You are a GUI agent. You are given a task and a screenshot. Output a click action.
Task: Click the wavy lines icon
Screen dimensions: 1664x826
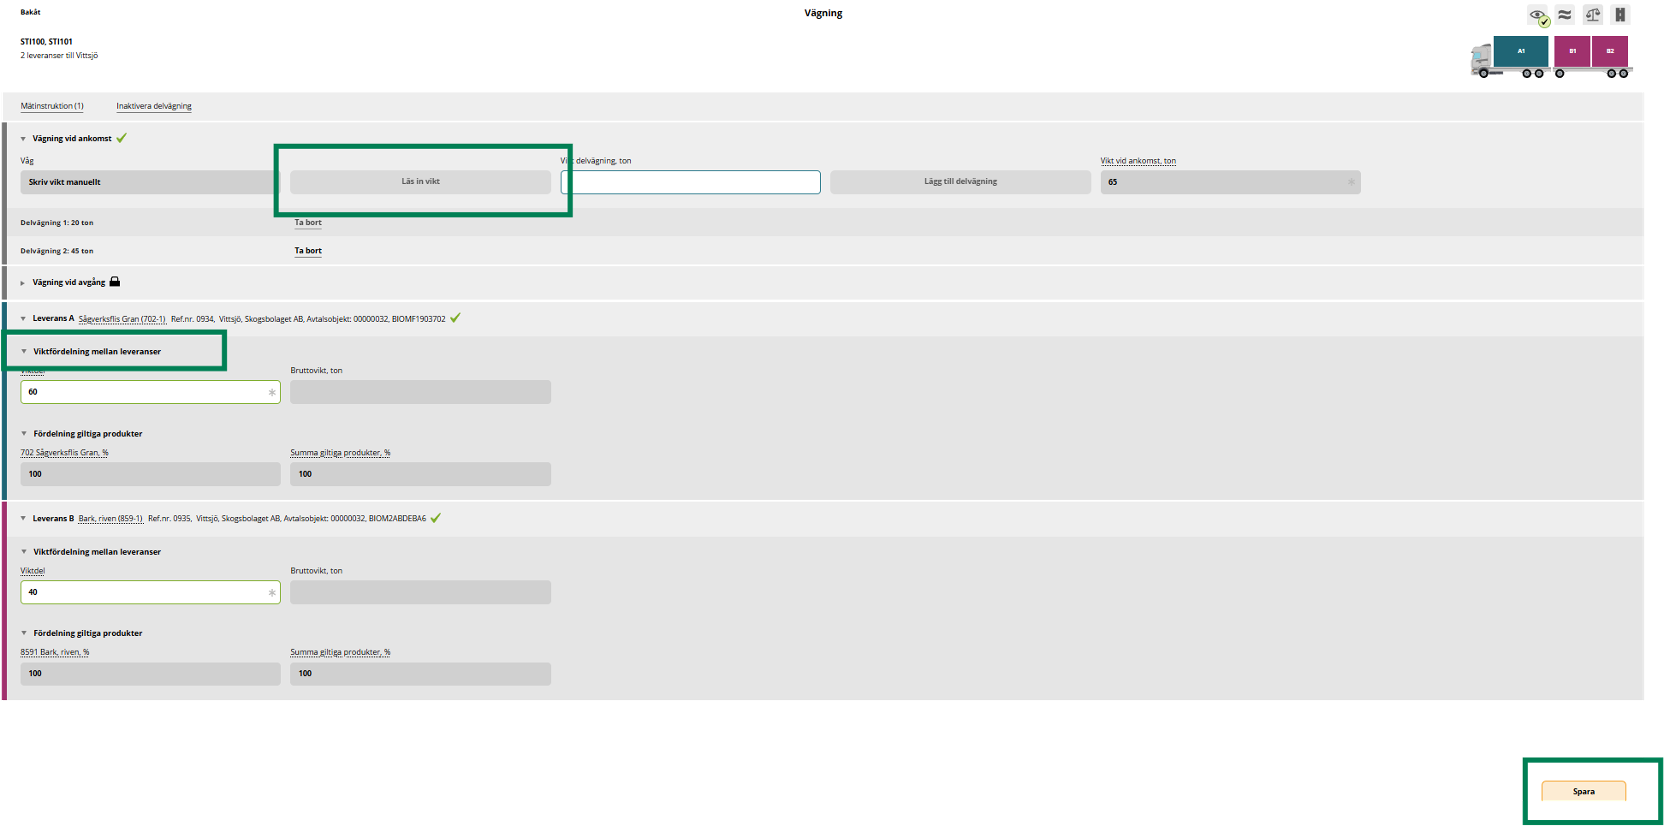click(x=1565, y=14)
